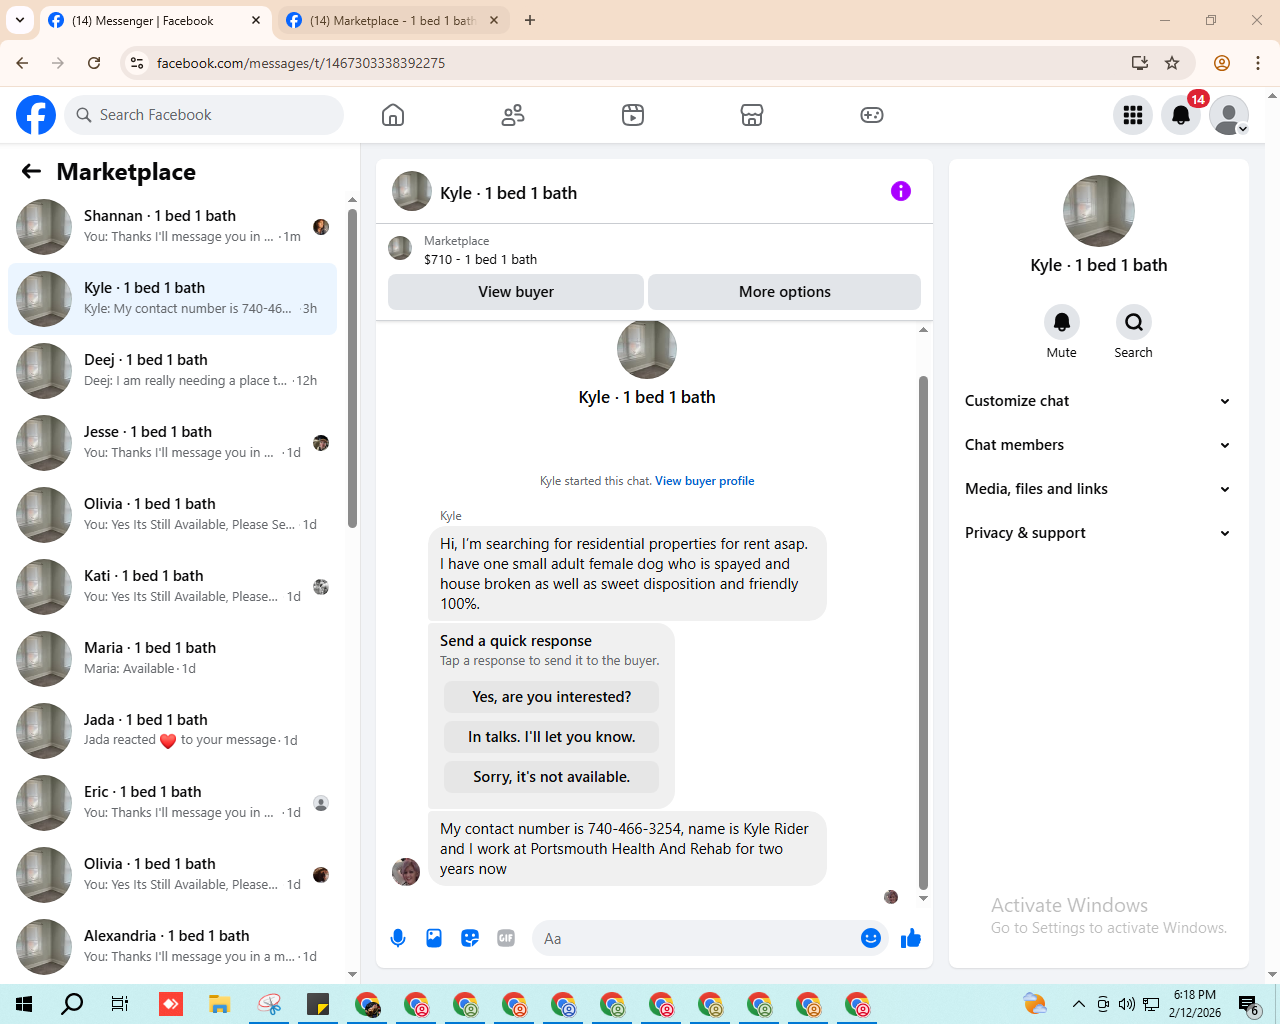The image size is (1280, 1024).
Task: Open the Windows Start menu
Action: coord(24,1004)
